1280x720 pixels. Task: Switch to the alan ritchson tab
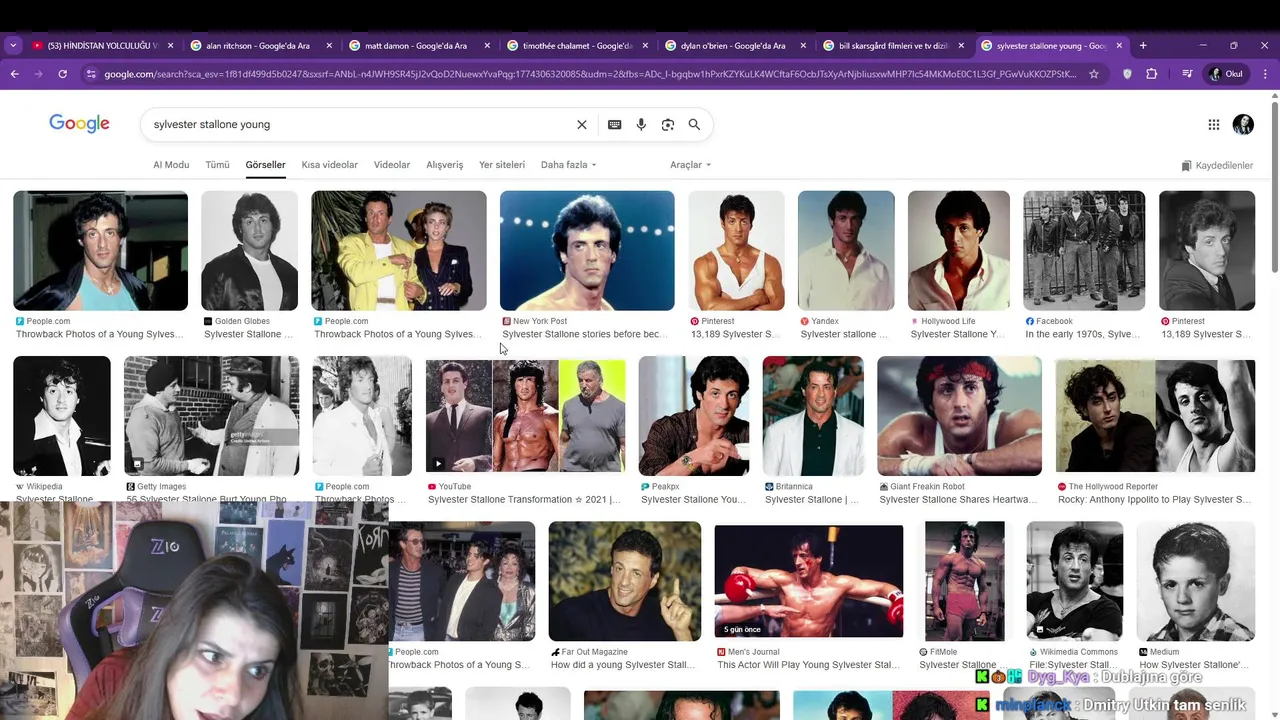pyautogui.click(x=260, y=46)
